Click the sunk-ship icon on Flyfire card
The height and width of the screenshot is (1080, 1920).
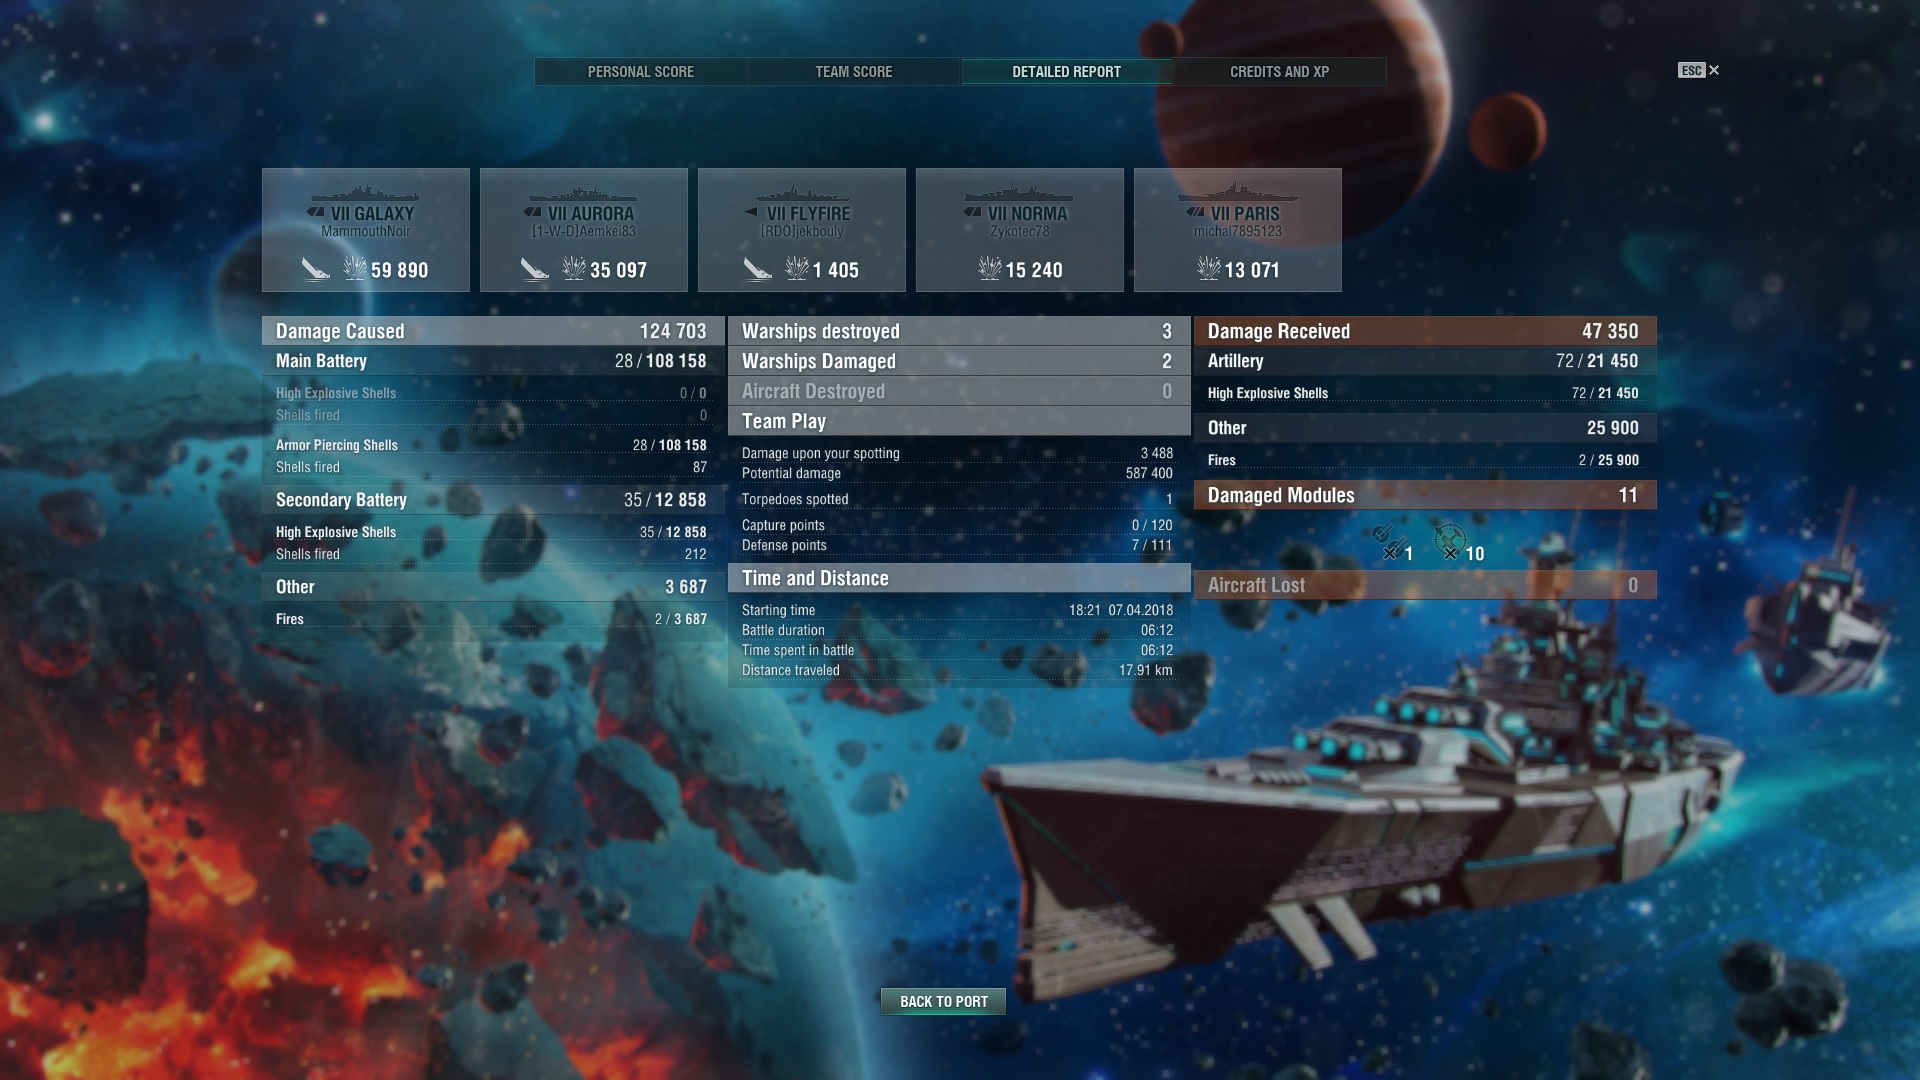tap(757, 269)
